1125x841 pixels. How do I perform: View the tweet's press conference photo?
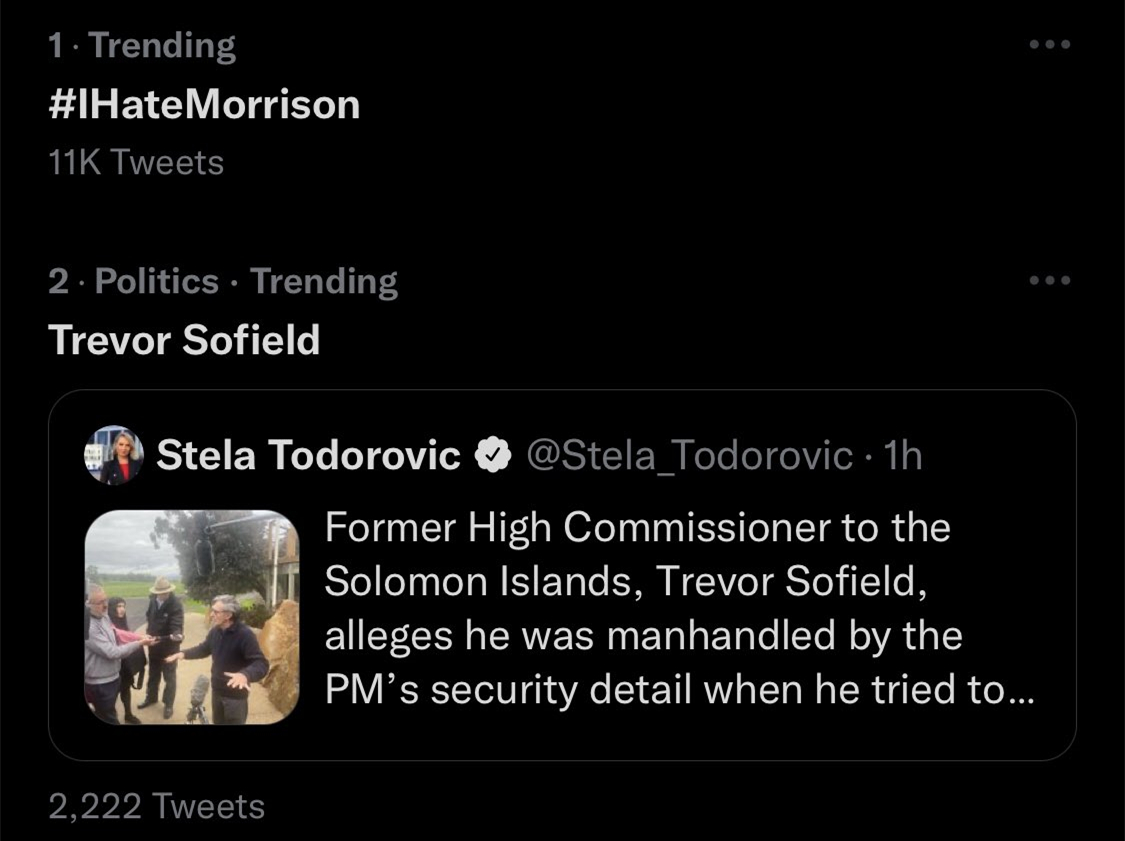pos(191,617)
